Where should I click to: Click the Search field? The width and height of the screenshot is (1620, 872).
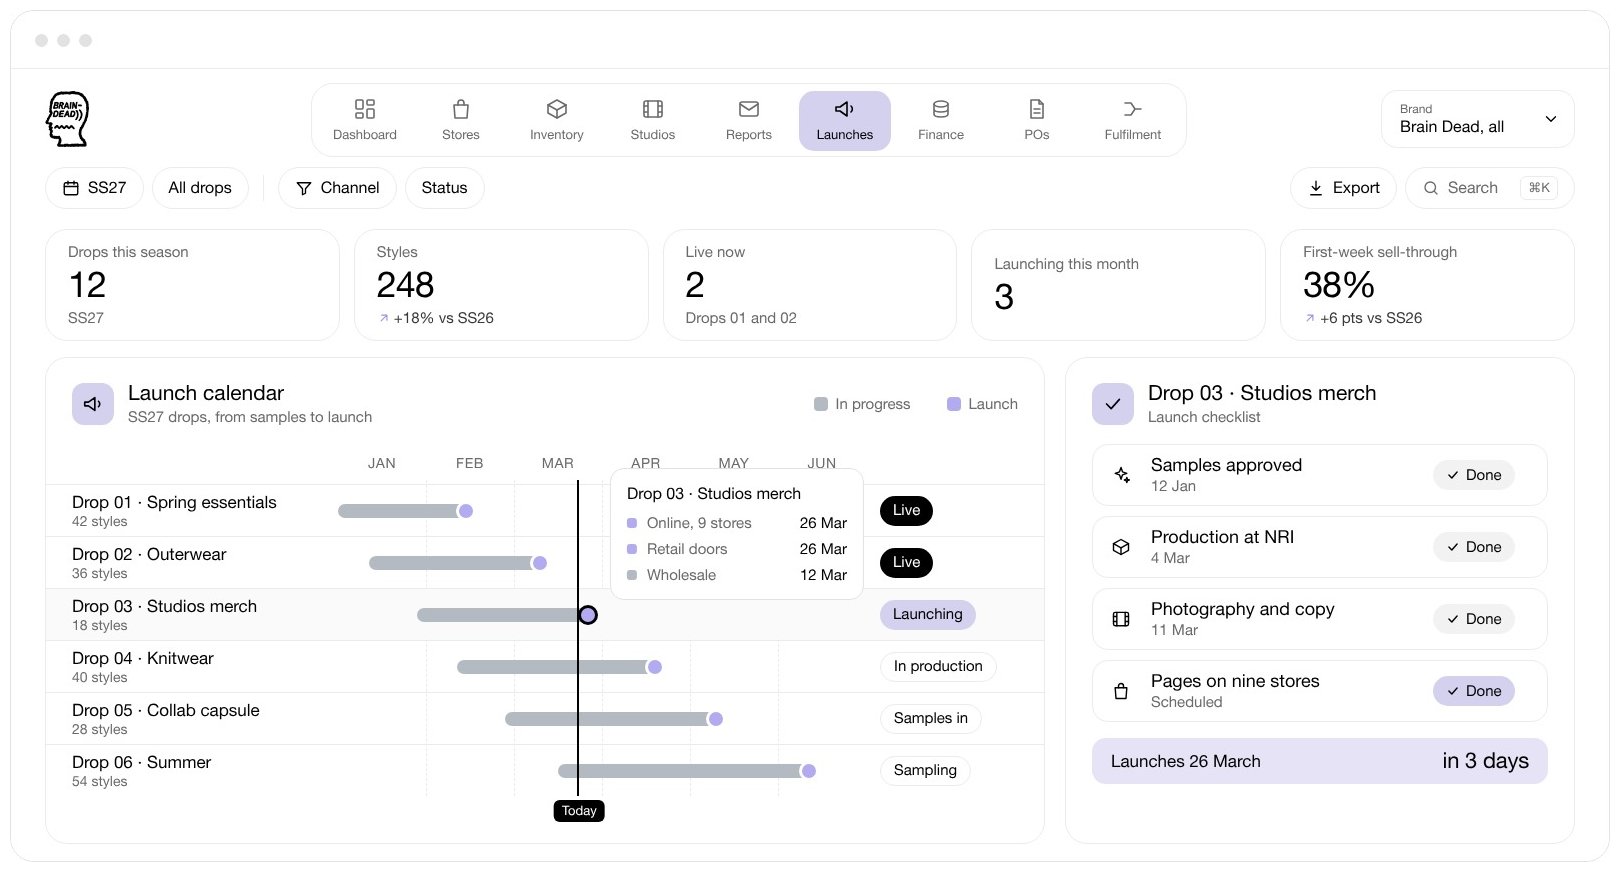coord(1490,188)
